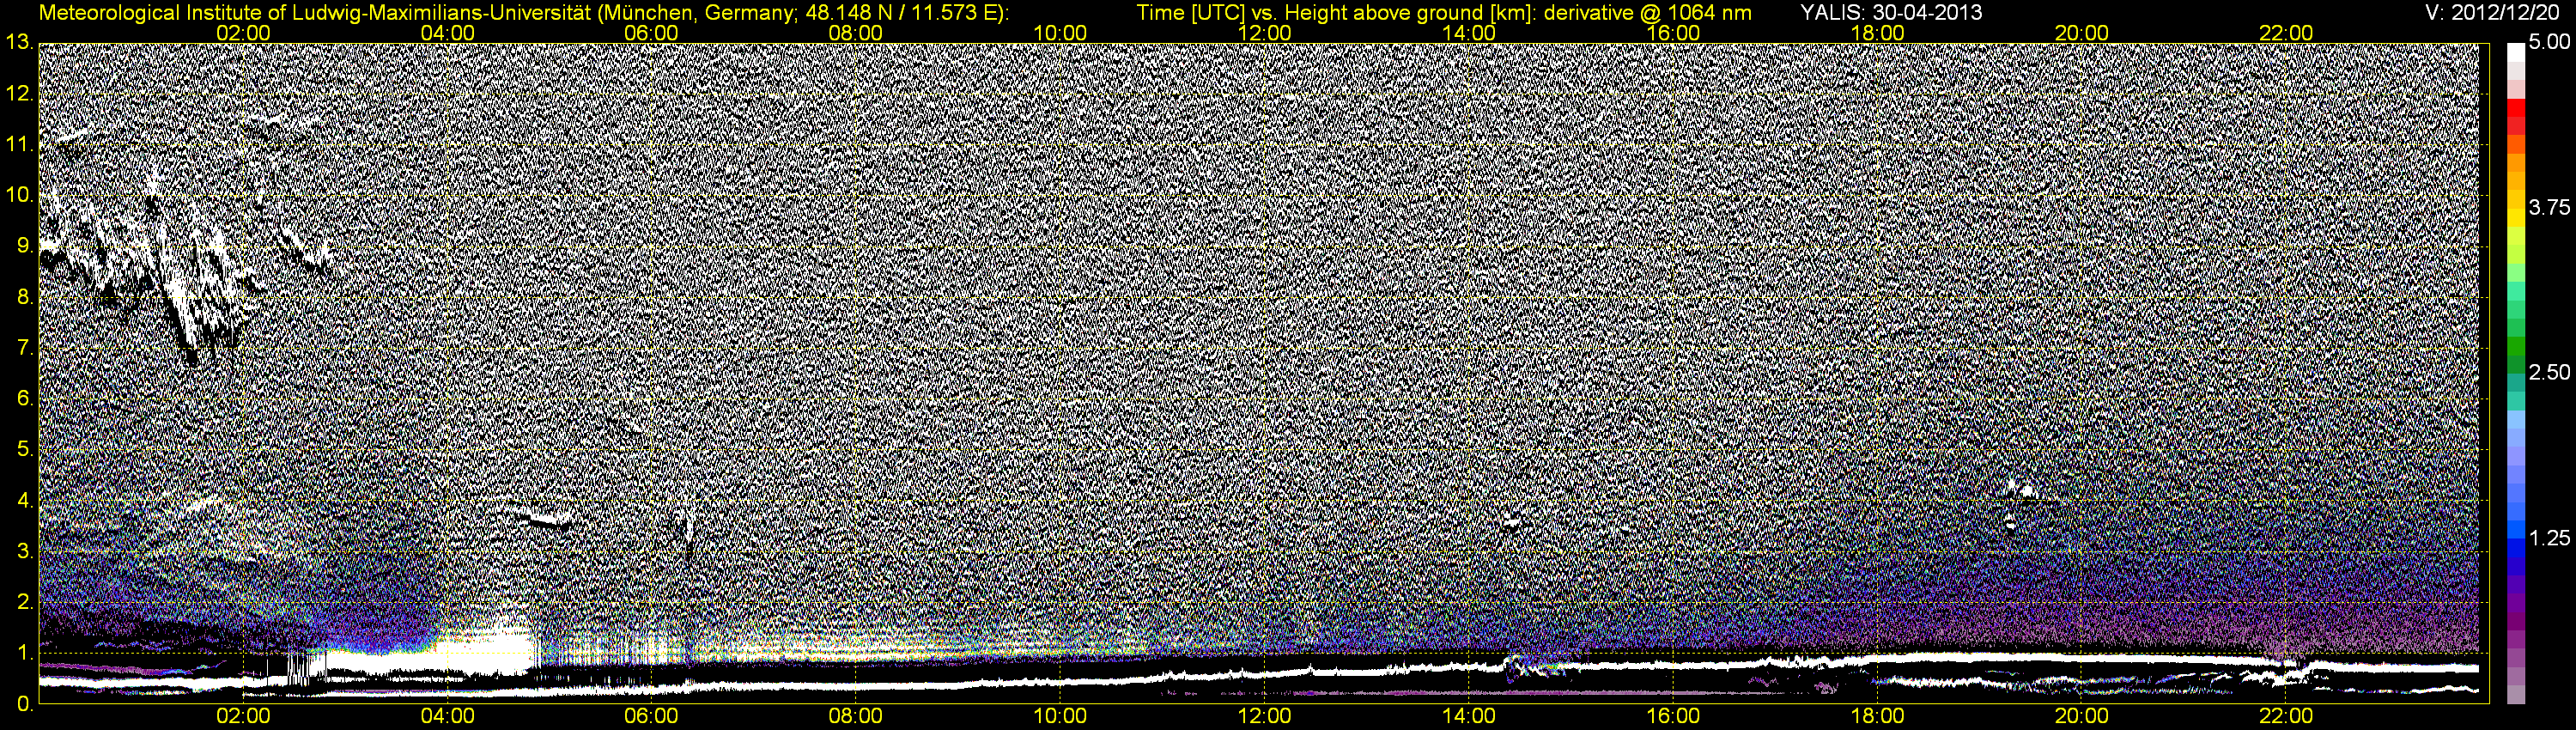2576x730 pixels.
Task: Pick the yellow band in the color scale
Action: [2516, 216]
